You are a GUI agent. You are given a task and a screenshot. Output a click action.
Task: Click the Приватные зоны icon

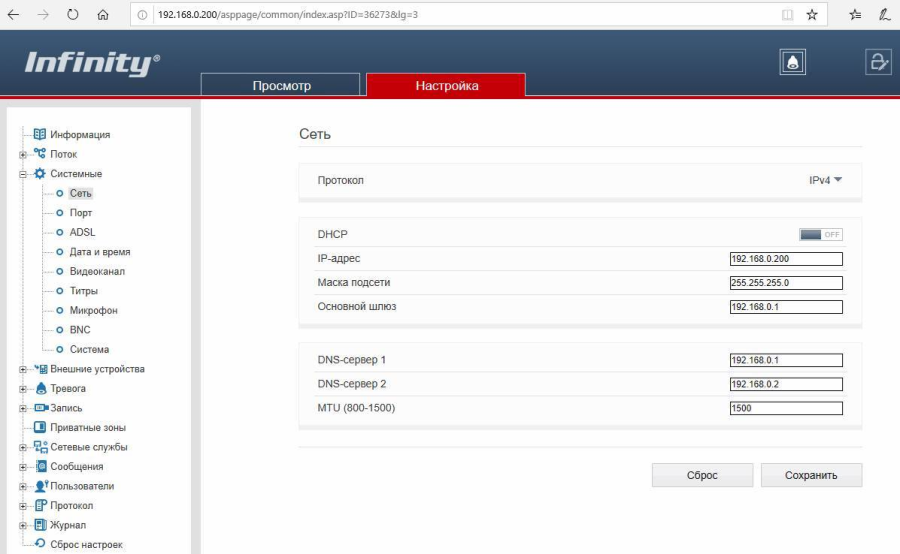[x=40, y=427]
